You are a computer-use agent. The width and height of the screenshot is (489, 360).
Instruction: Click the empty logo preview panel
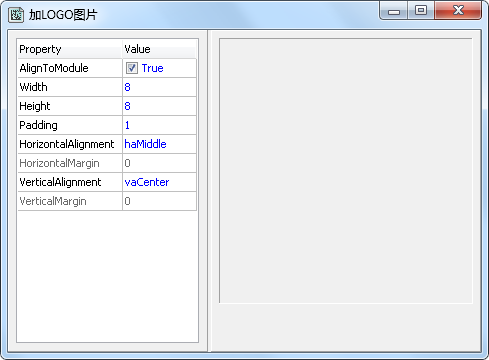click(x=346, y=171)
